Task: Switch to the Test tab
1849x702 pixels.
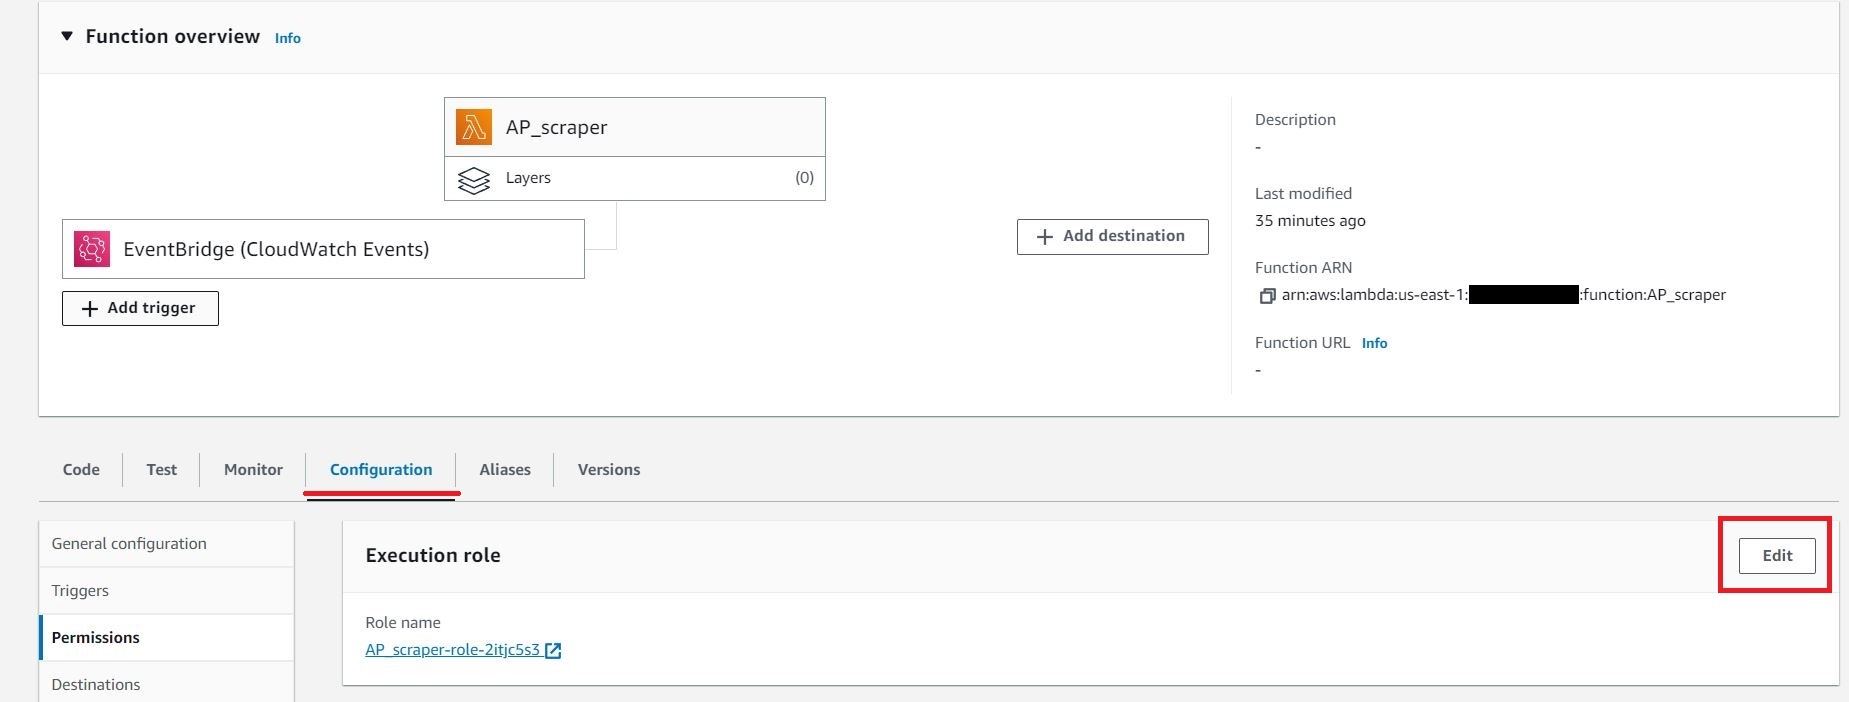Action: tap(161, 469)
